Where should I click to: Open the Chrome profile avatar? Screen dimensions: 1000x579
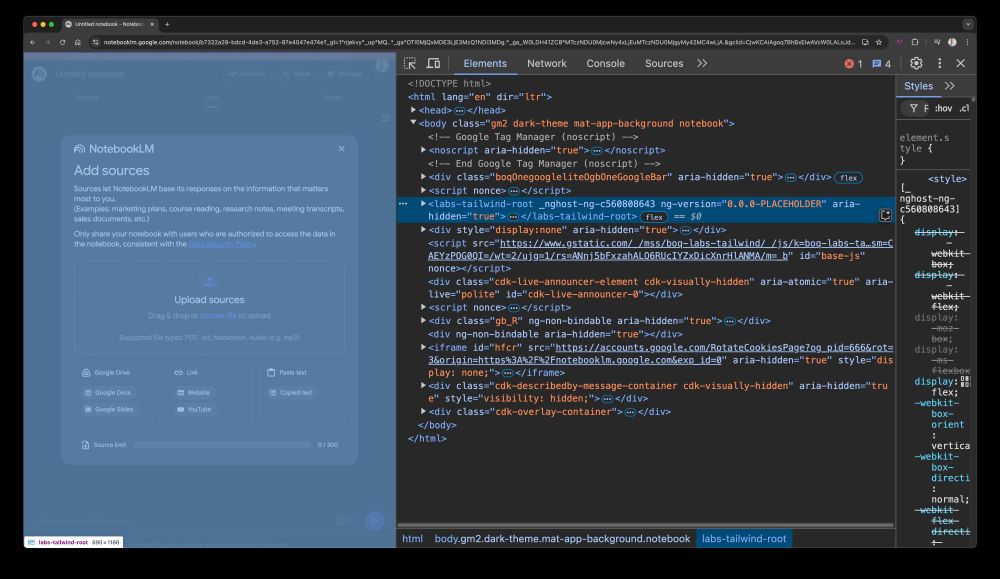[952, 42]
